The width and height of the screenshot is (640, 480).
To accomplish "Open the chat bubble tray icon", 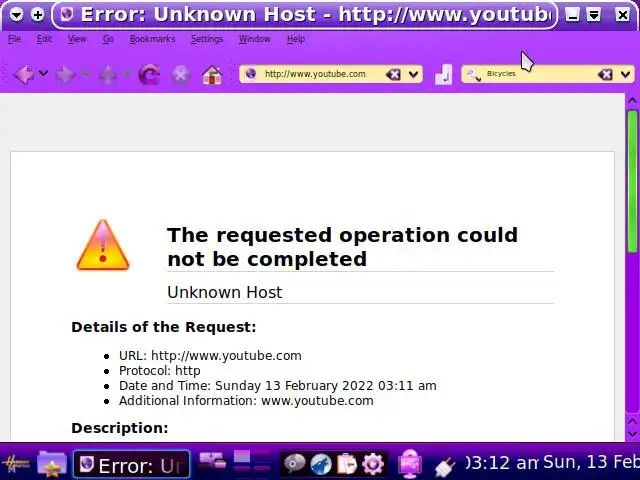I will [295, 464].
